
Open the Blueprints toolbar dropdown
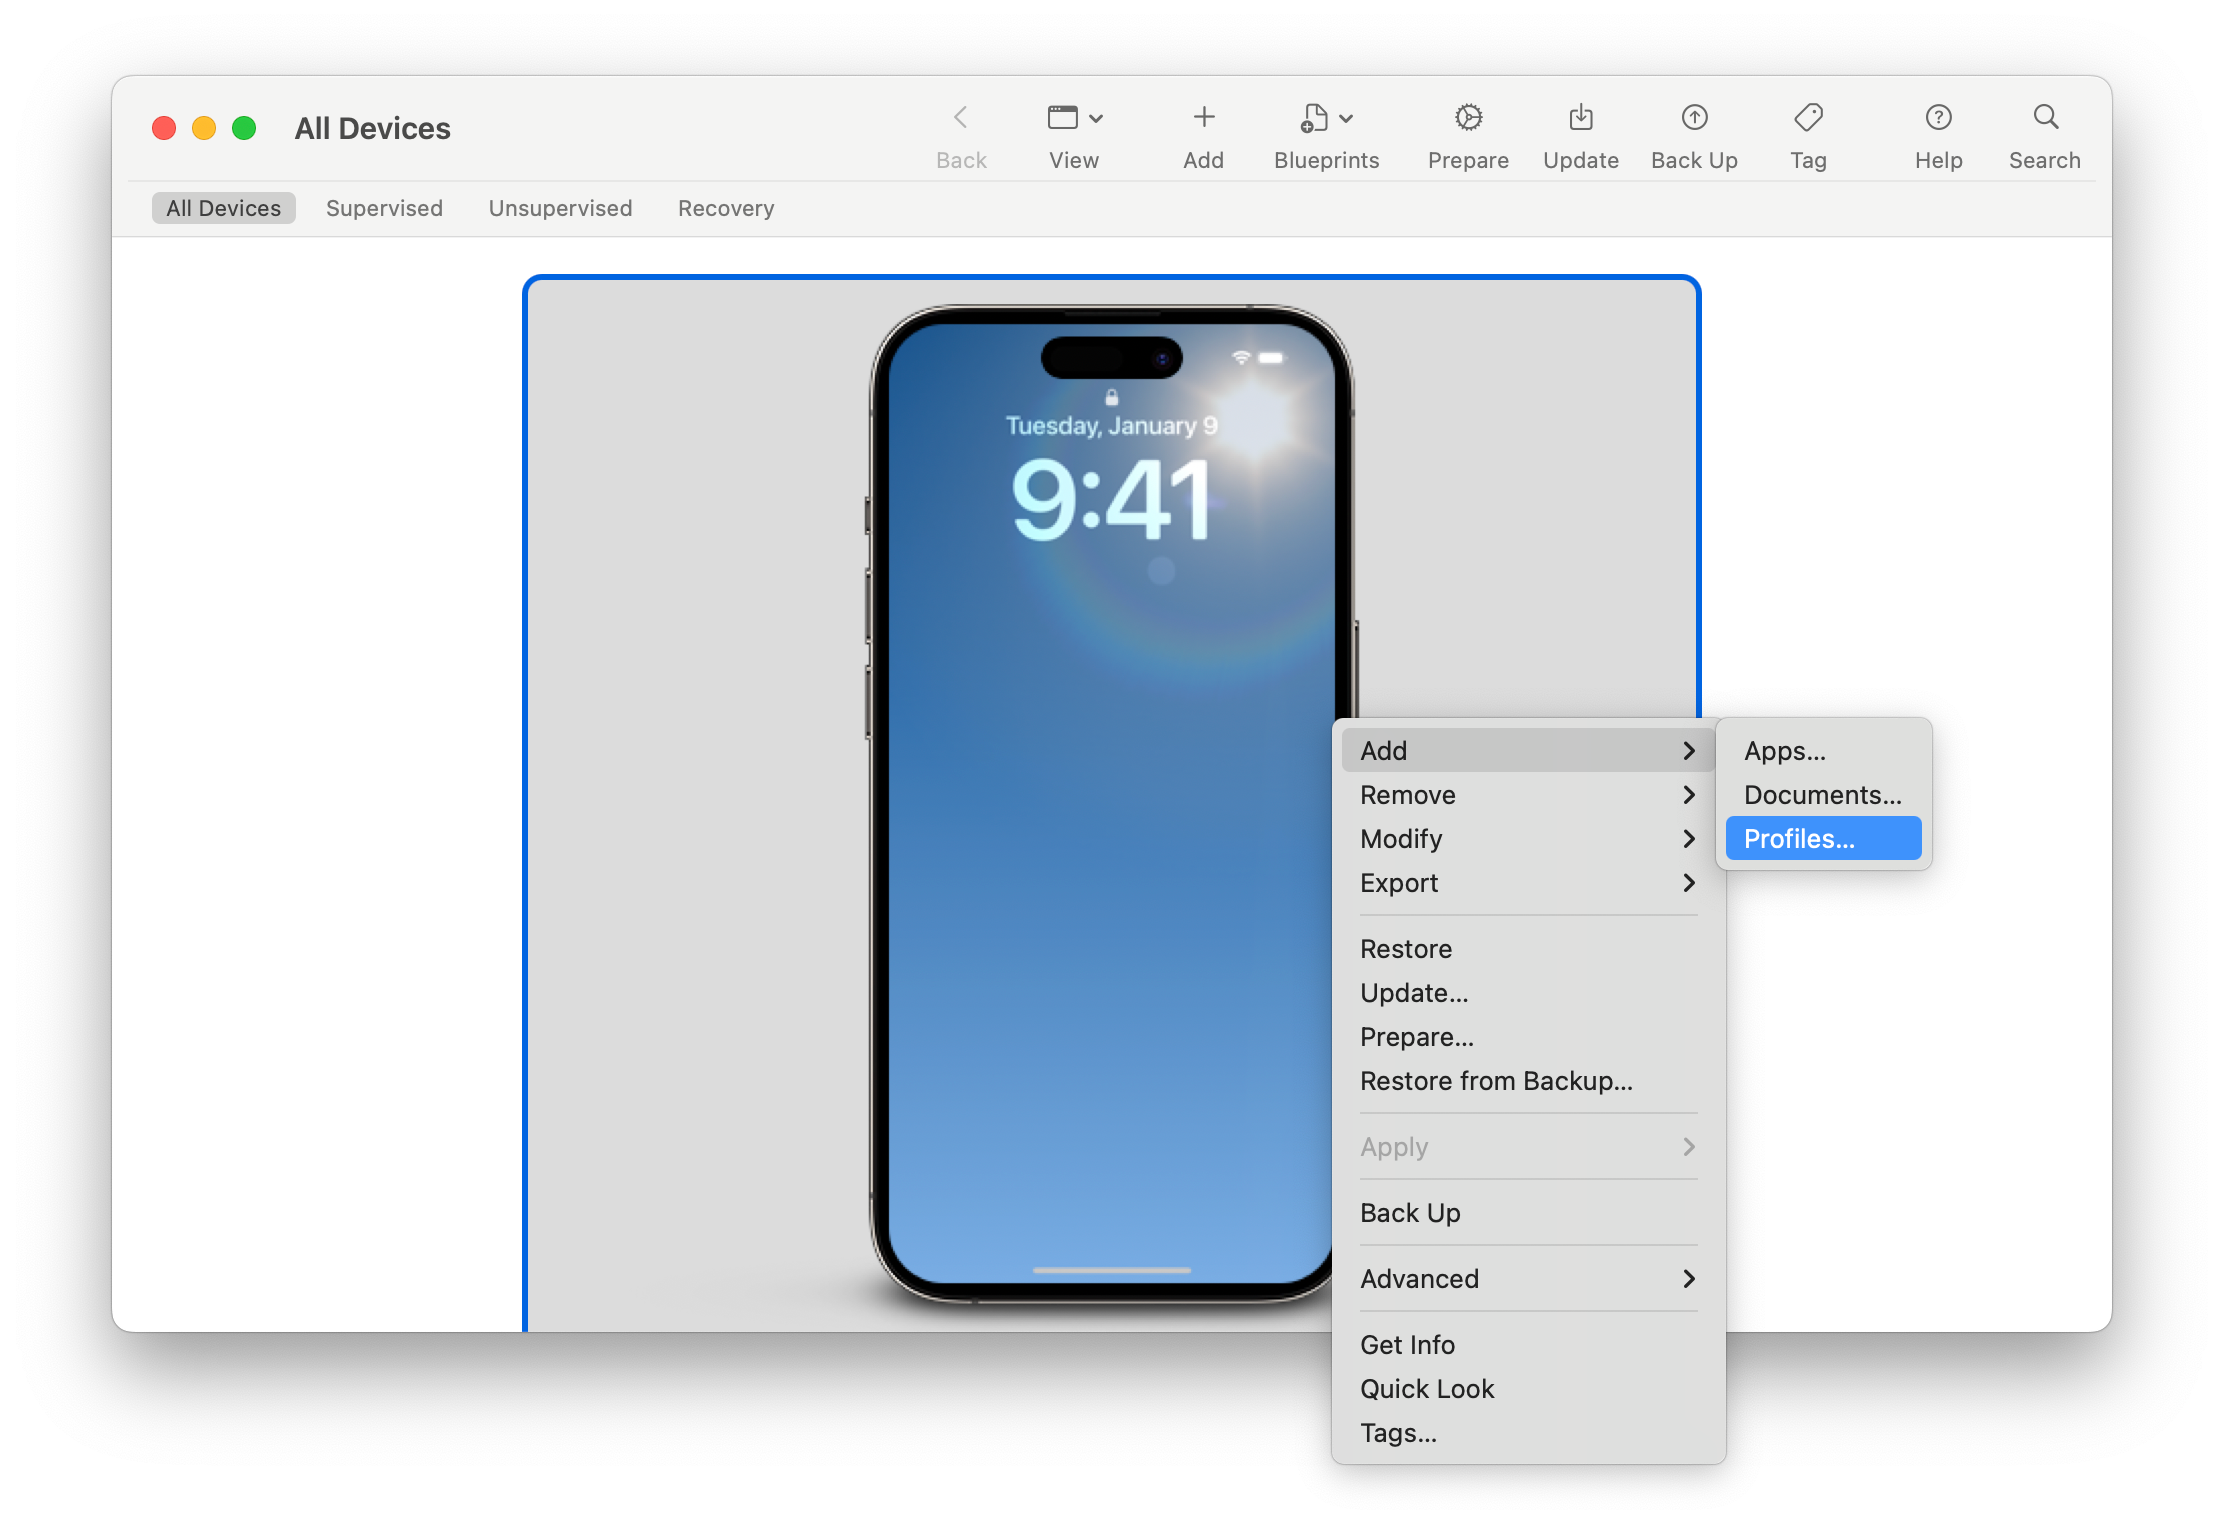point(1326,118)
